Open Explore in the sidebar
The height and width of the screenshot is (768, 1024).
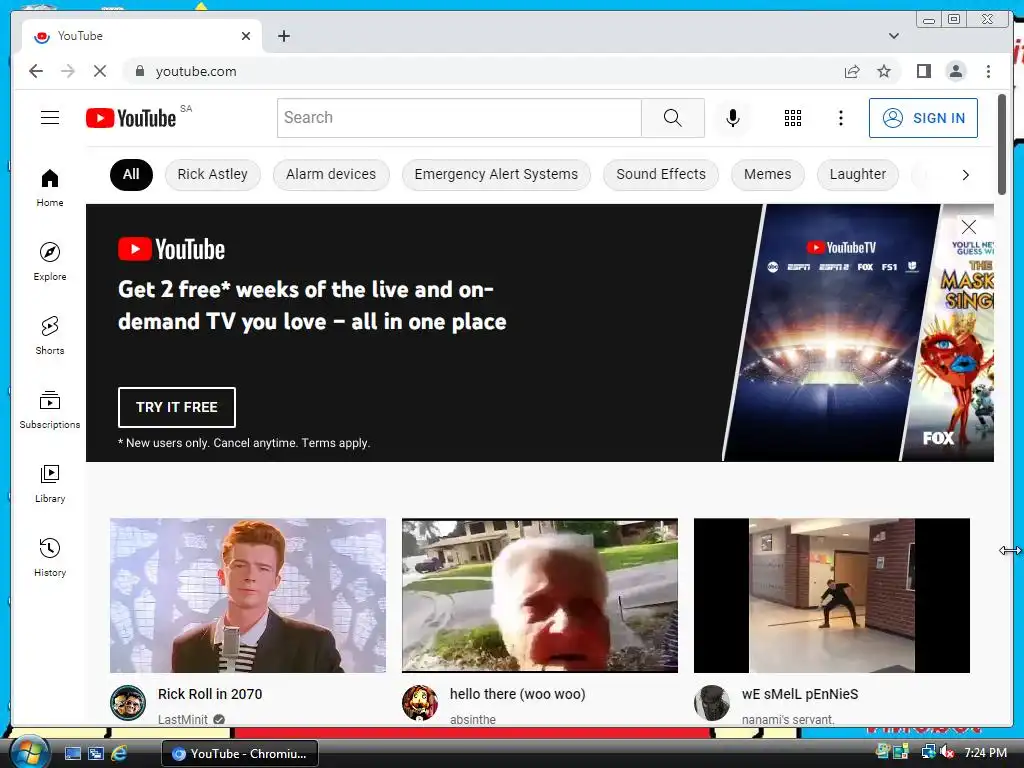pos(50,261)
